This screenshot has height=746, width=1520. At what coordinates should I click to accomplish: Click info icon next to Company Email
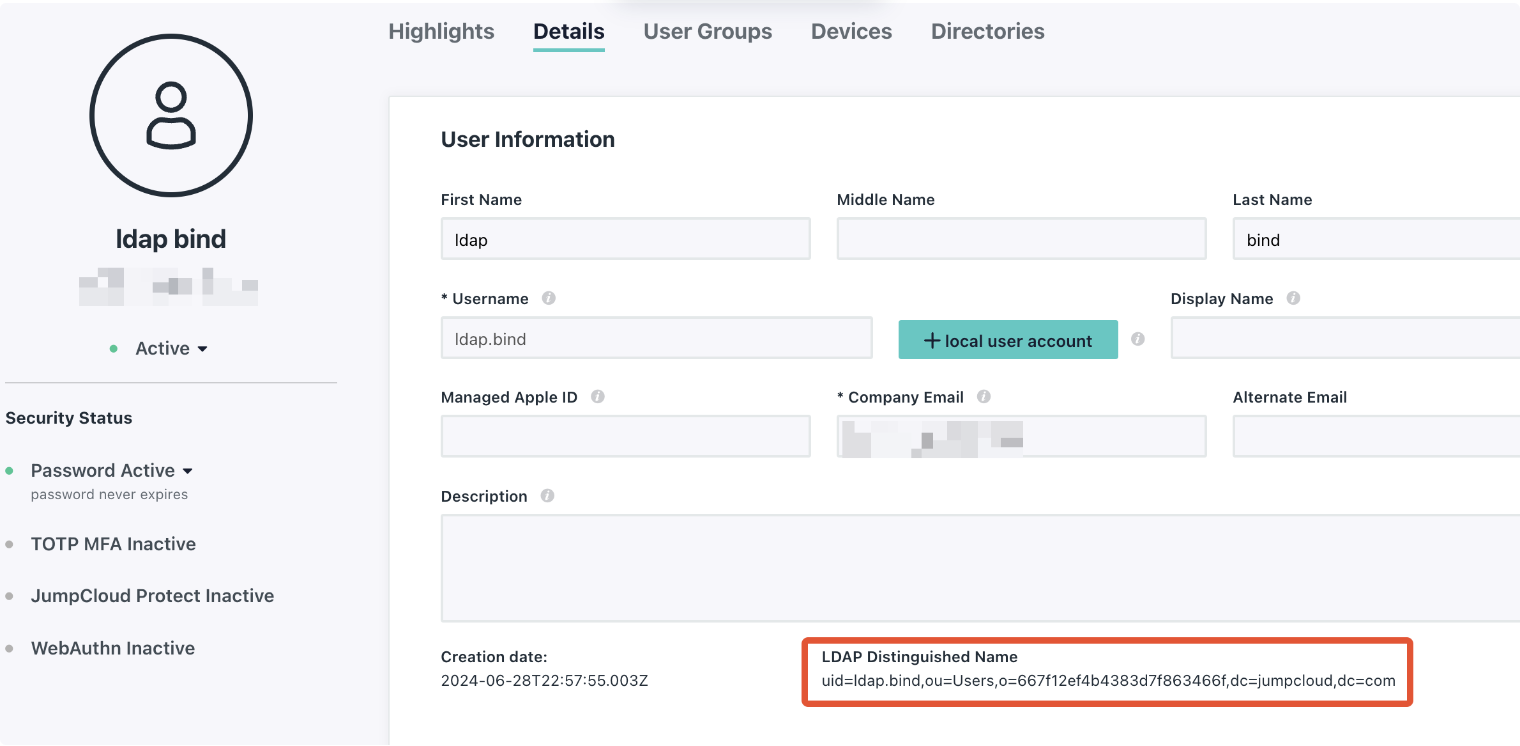984,397
